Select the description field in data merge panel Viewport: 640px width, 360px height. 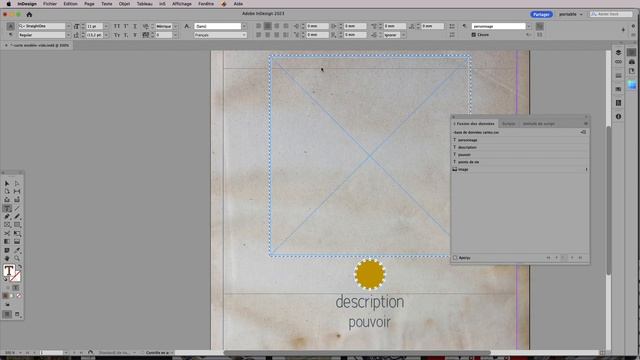pos(520,147)
